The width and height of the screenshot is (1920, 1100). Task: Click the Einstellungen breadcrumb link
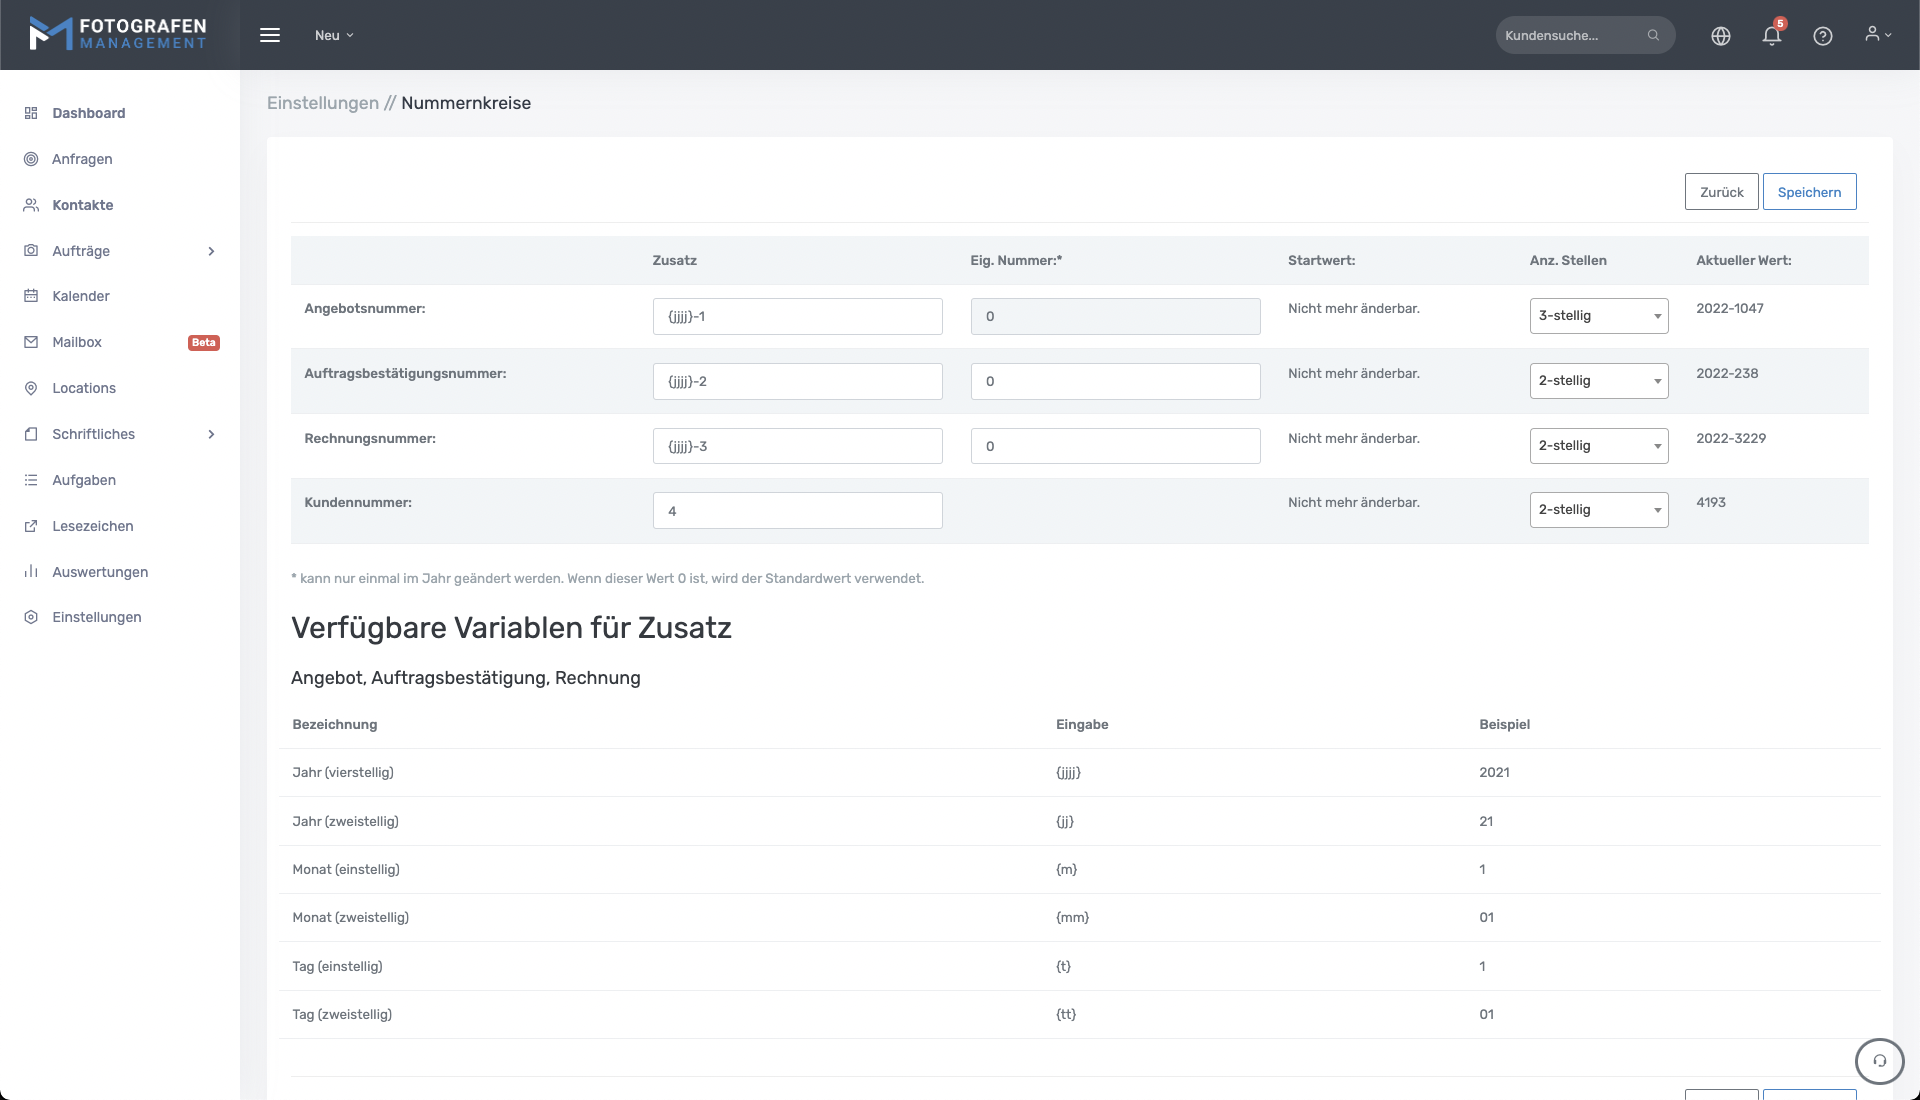(x=322, y=103)
